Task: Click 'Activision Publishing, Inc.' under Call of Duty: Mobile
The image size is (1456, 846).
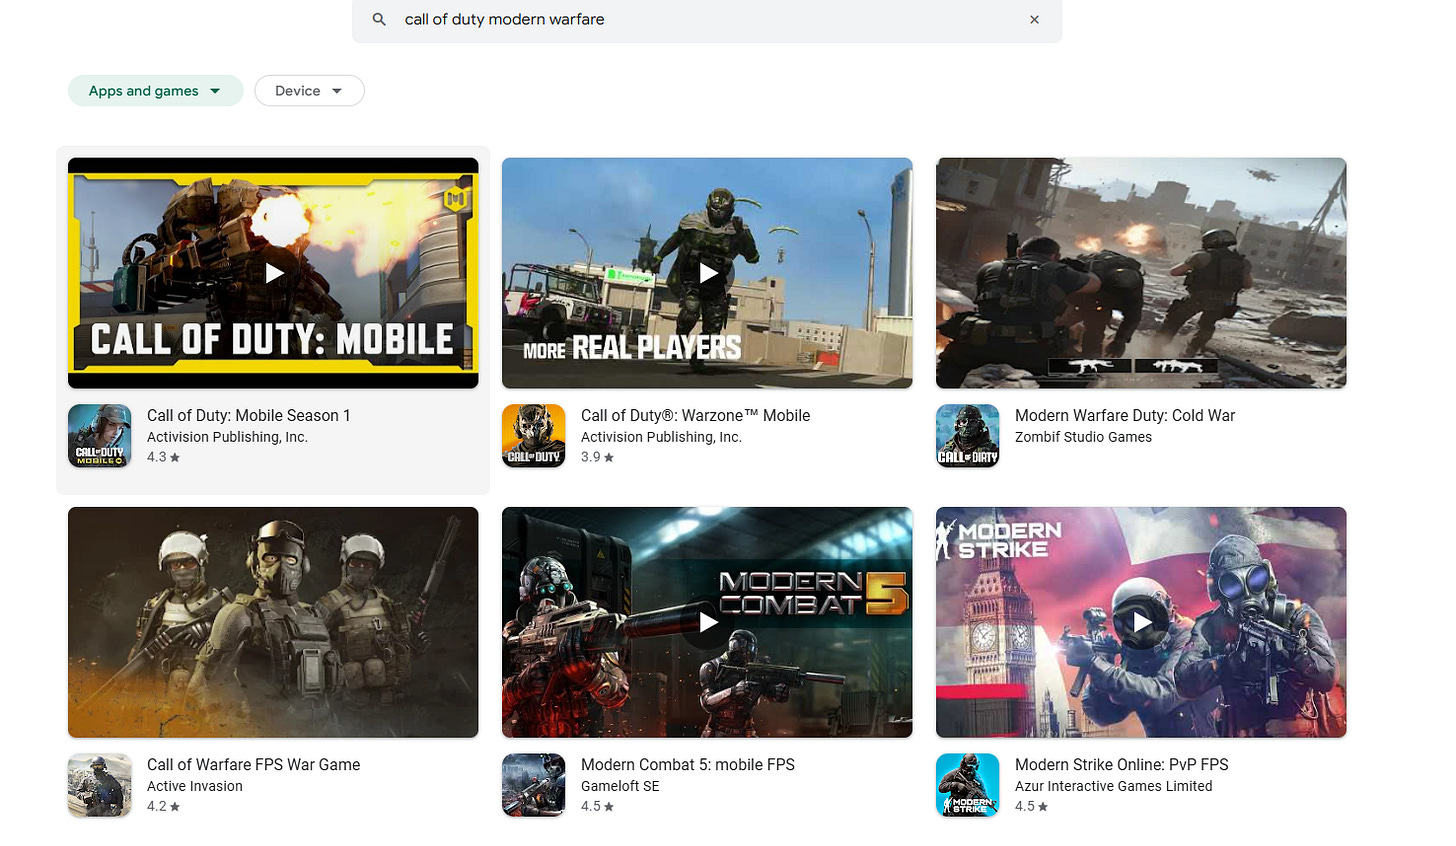Action: pyautogui.click(x=227, y=437)
